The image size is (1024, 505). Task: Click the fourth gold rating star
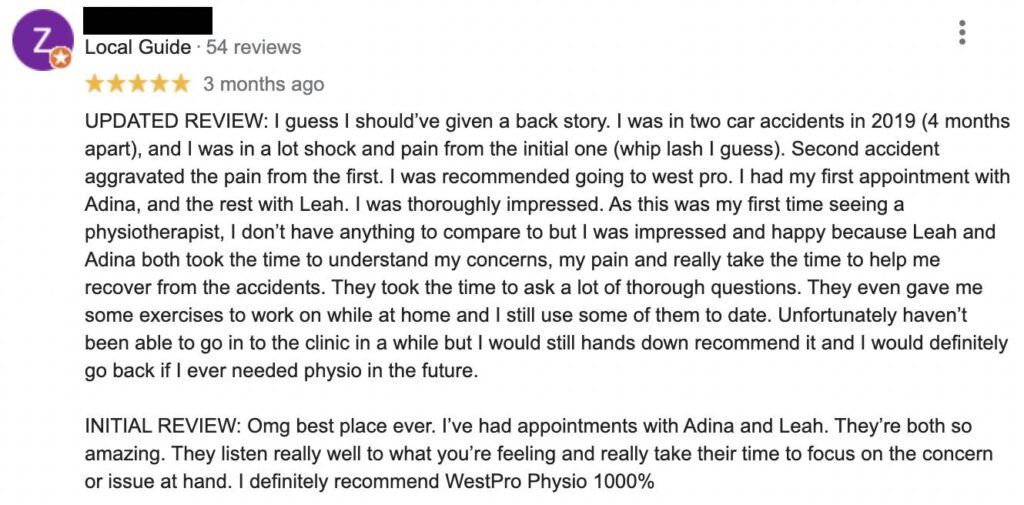click(x=159, y=84)
